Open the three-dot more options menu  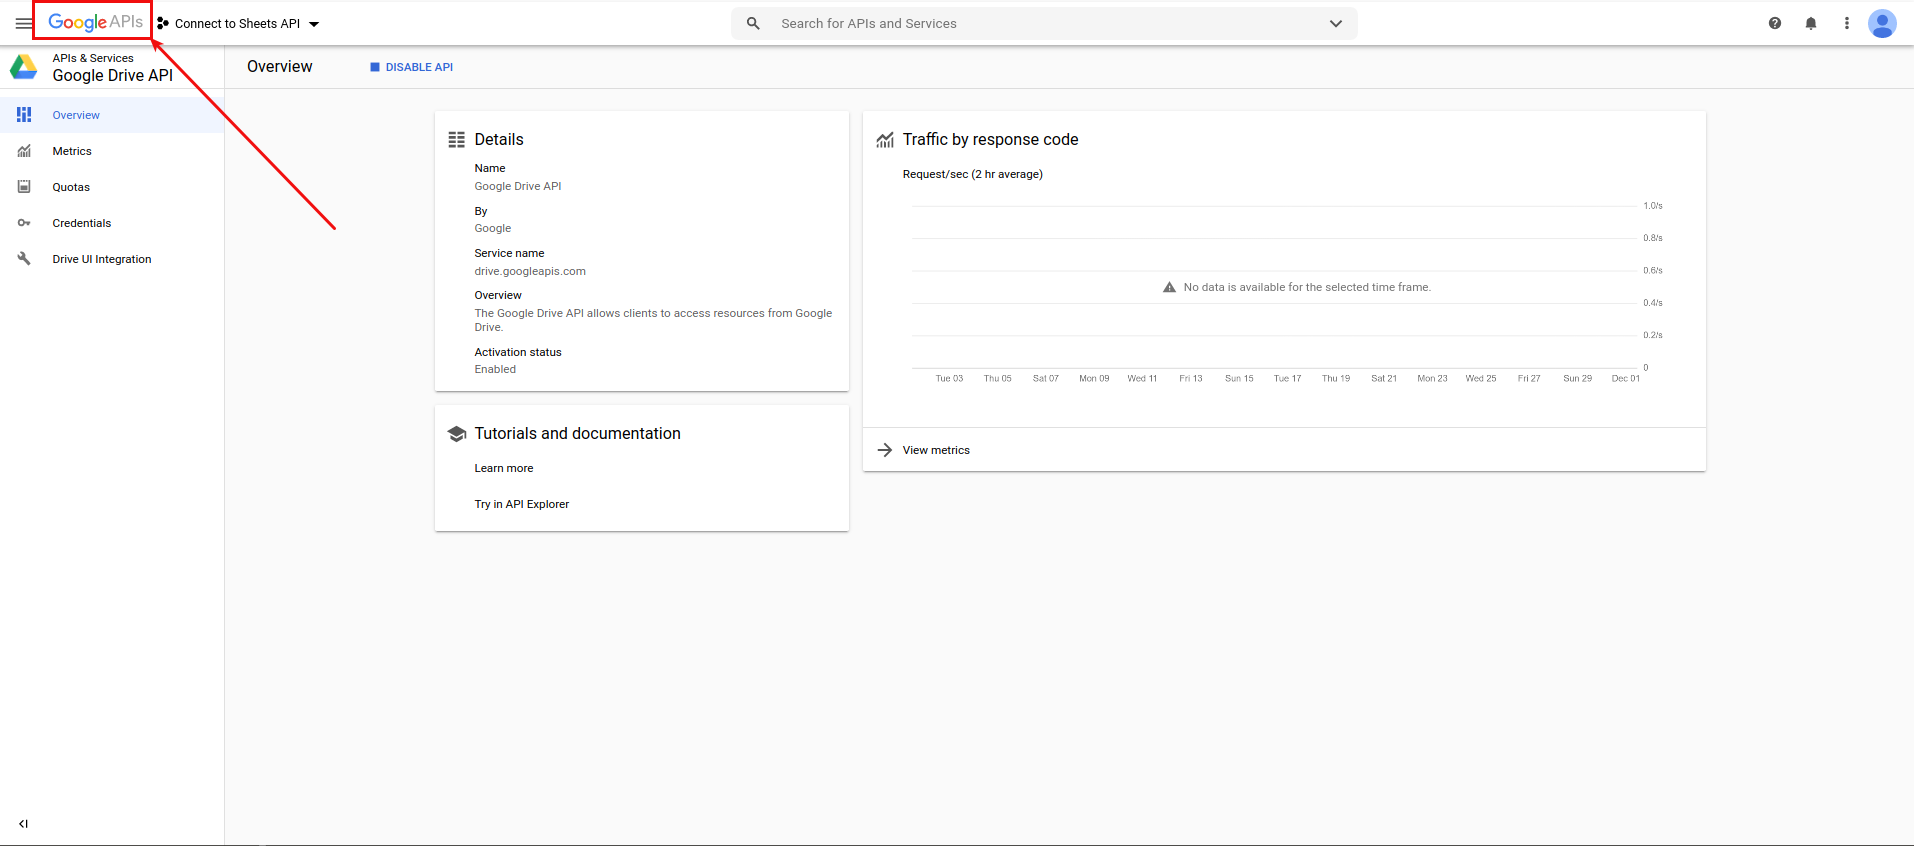point(1847,23)
